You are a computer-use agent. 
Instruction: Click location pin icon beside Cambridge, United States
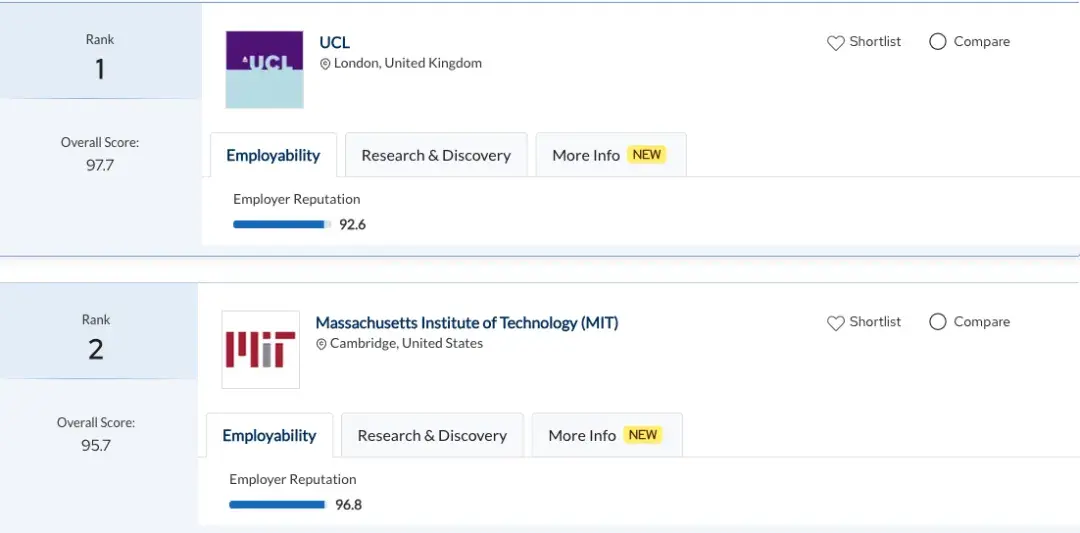321,344
